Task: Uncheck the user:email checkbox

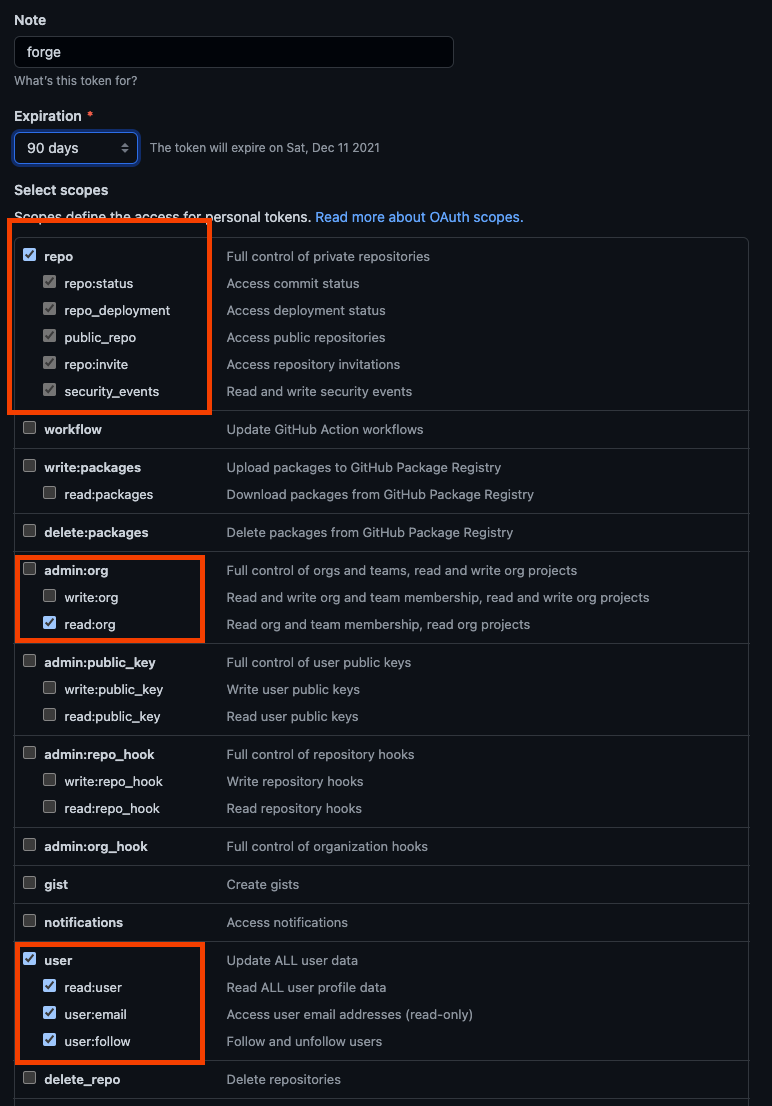Action: pos(49,1012)
